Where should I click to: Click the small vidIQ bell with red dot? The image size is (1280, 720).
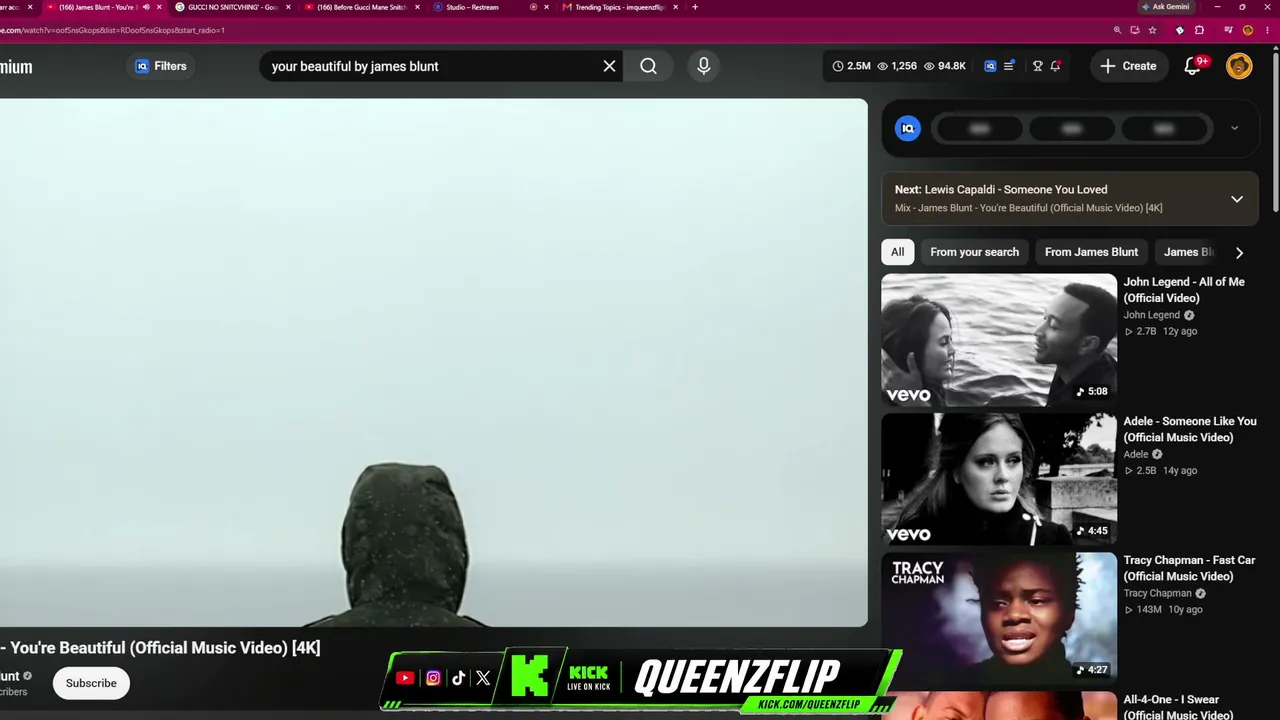pos(1055,66)
